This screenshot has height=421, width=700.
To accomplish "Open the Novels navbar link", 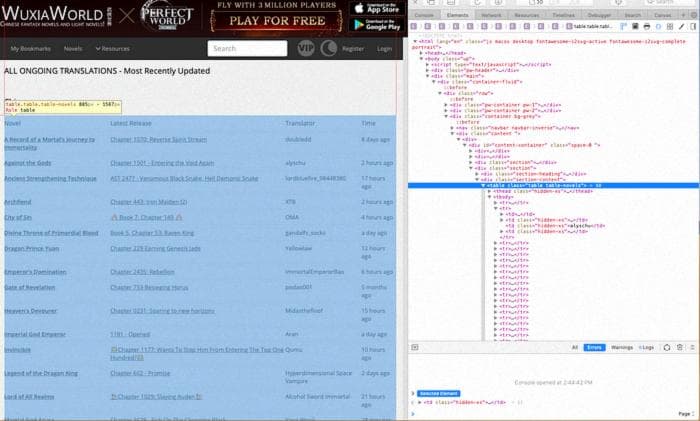I will tap(73, 48).
